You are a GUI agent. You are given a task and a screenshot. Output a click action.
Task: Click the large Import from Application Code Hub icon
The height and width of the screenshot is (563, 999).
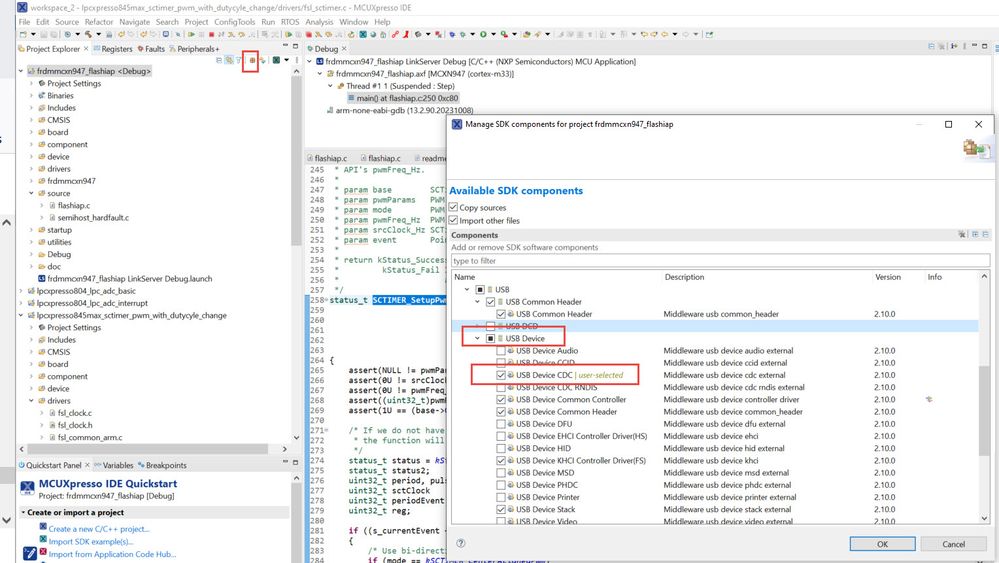(x=29, y=553)
